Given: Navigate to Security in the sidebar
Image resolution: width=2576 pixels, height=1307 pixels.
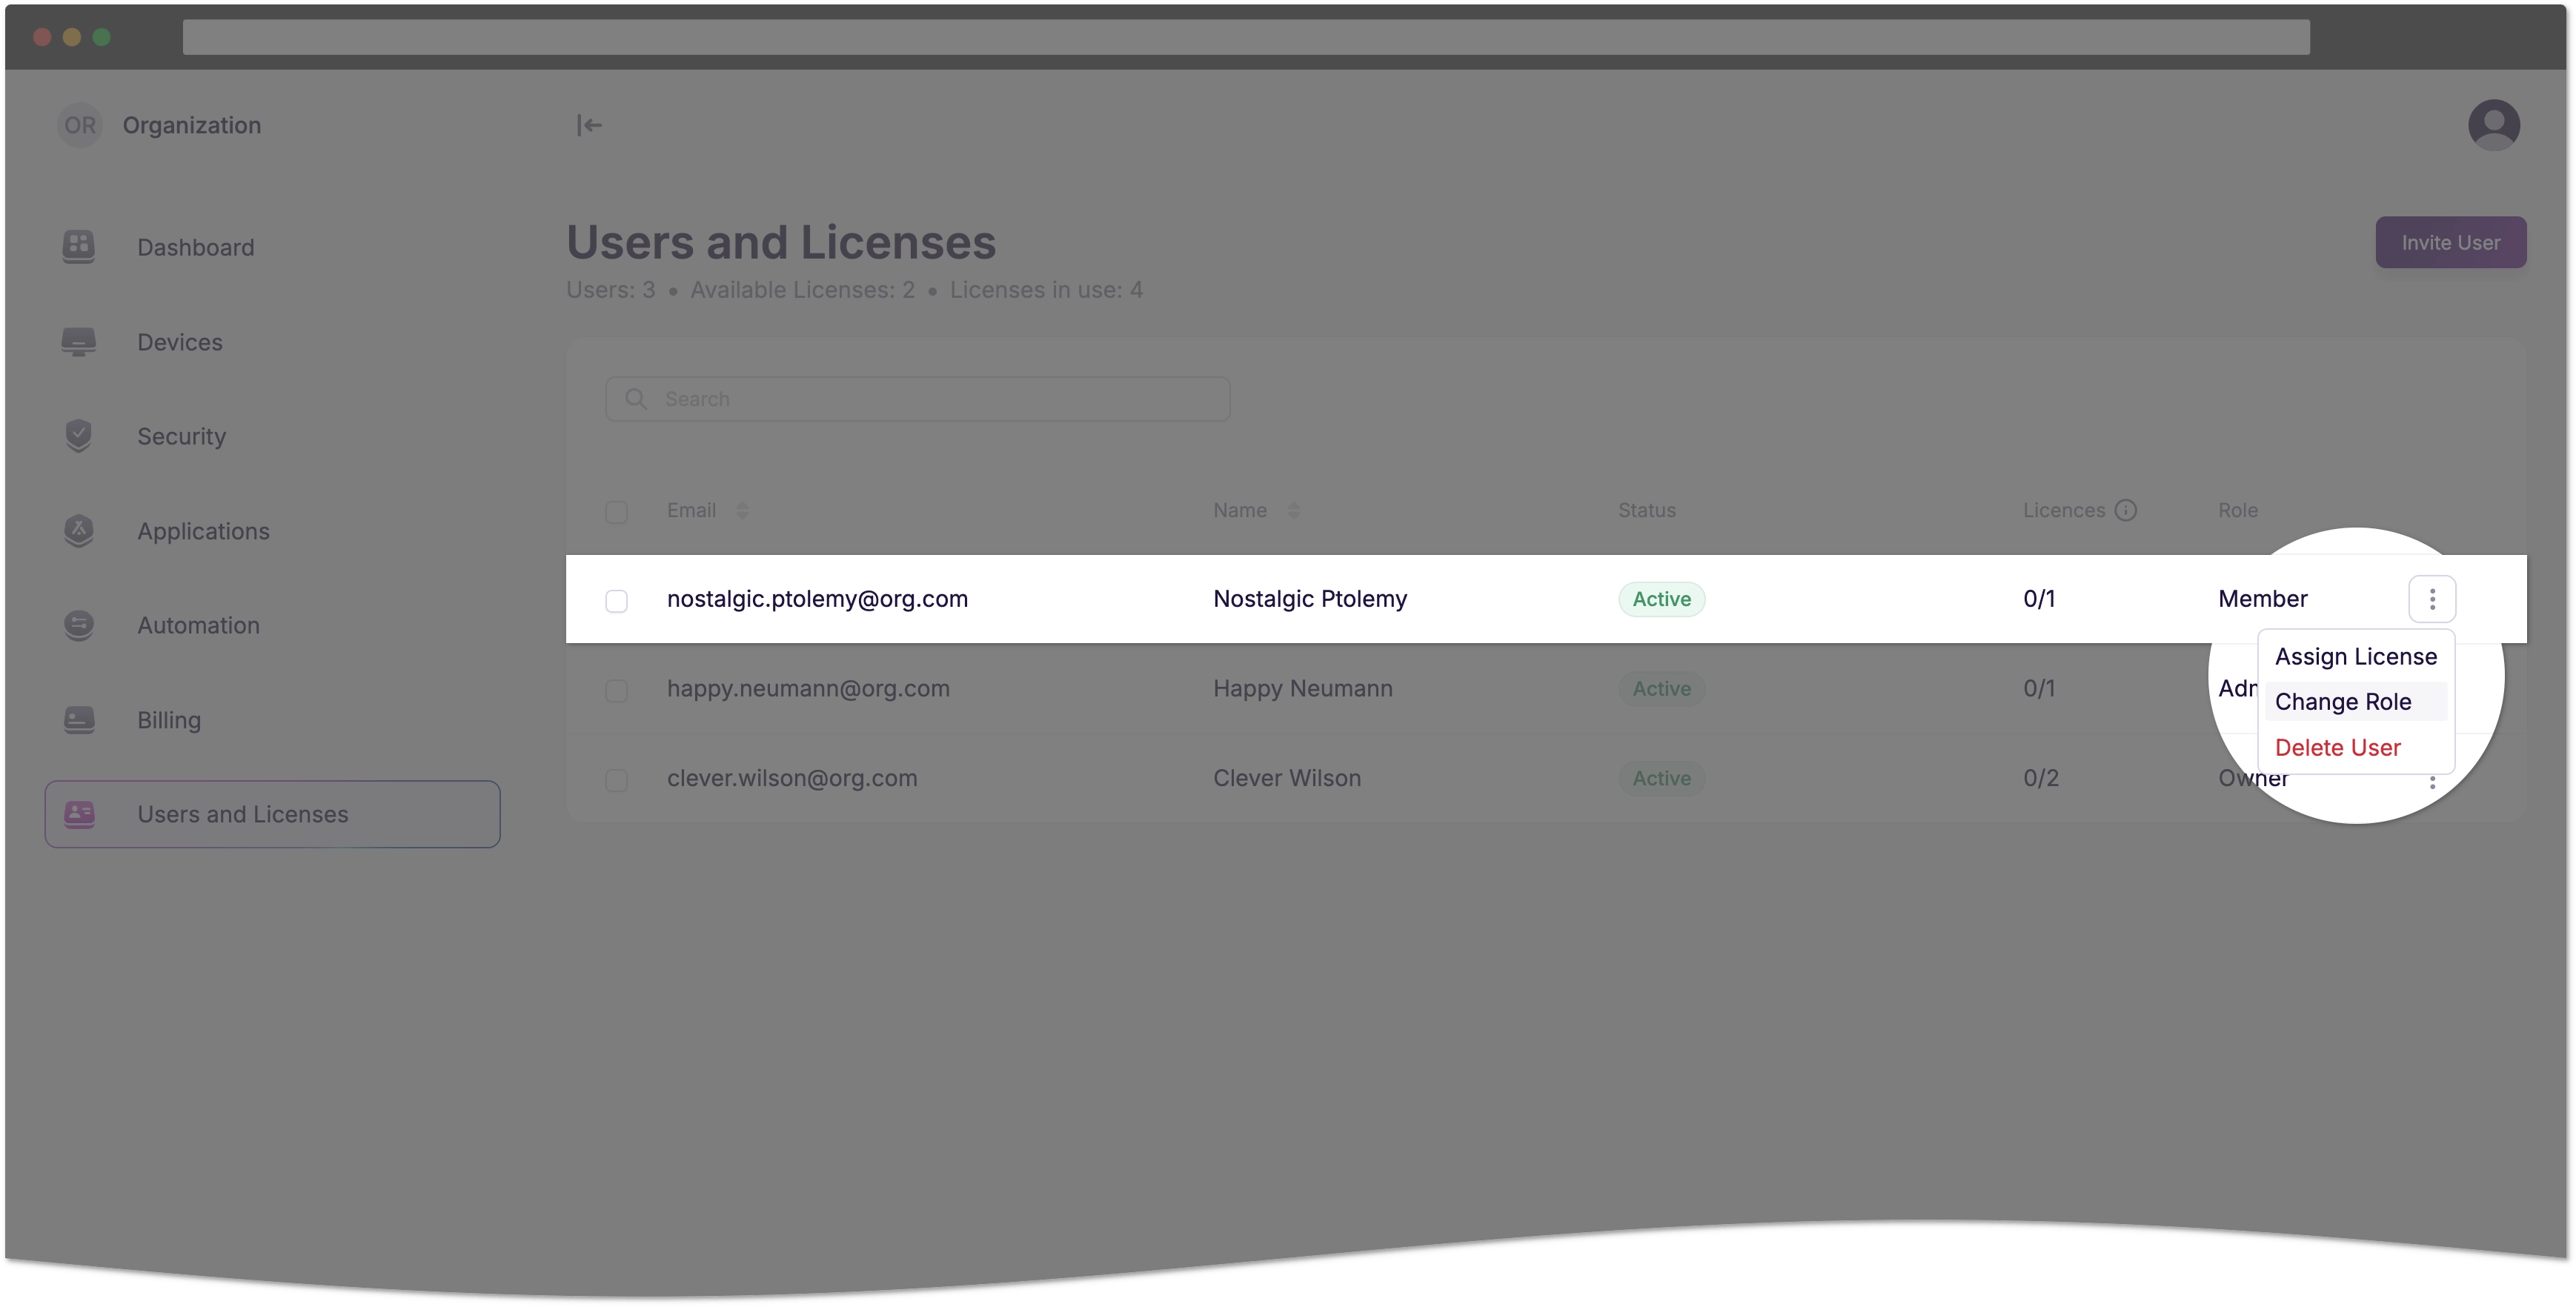Looking at the screenshot, I should point(181,436).
